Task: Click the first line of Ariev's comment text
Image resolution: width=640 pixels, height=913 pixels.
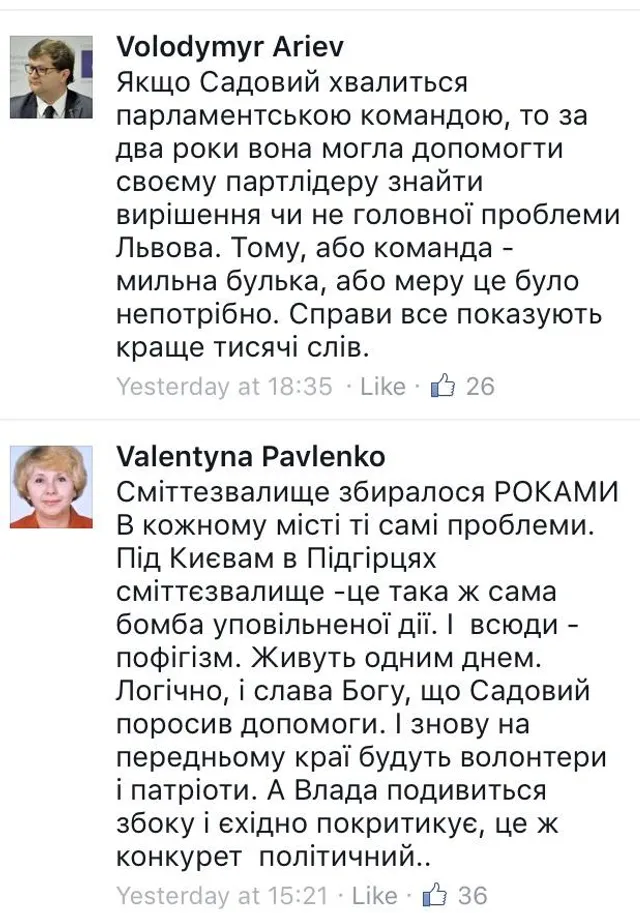Action: pyautogui.click(x=292, y=80)
